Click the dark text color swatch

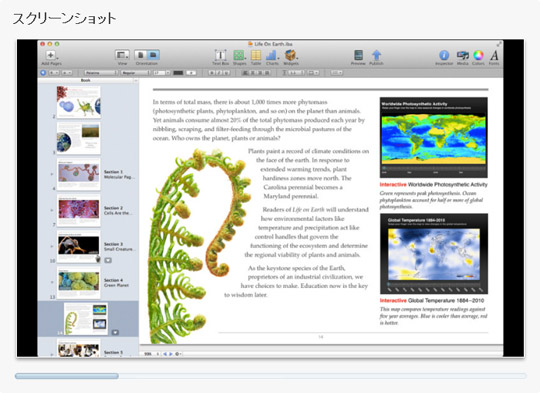click(x=178, y=73)
